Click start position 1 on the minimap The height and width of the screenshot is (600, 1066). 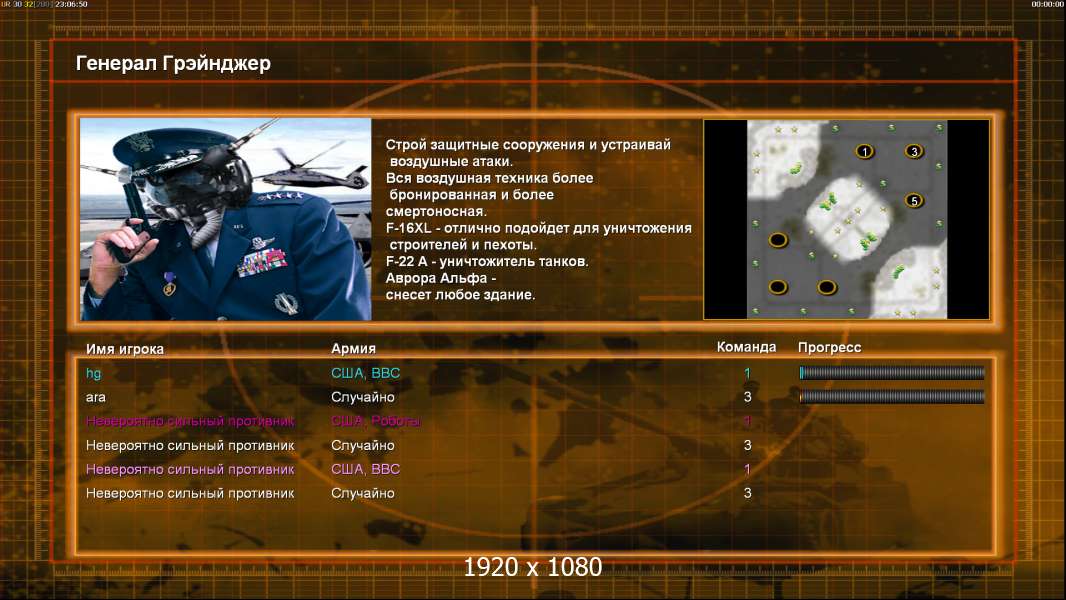[864, 152]
